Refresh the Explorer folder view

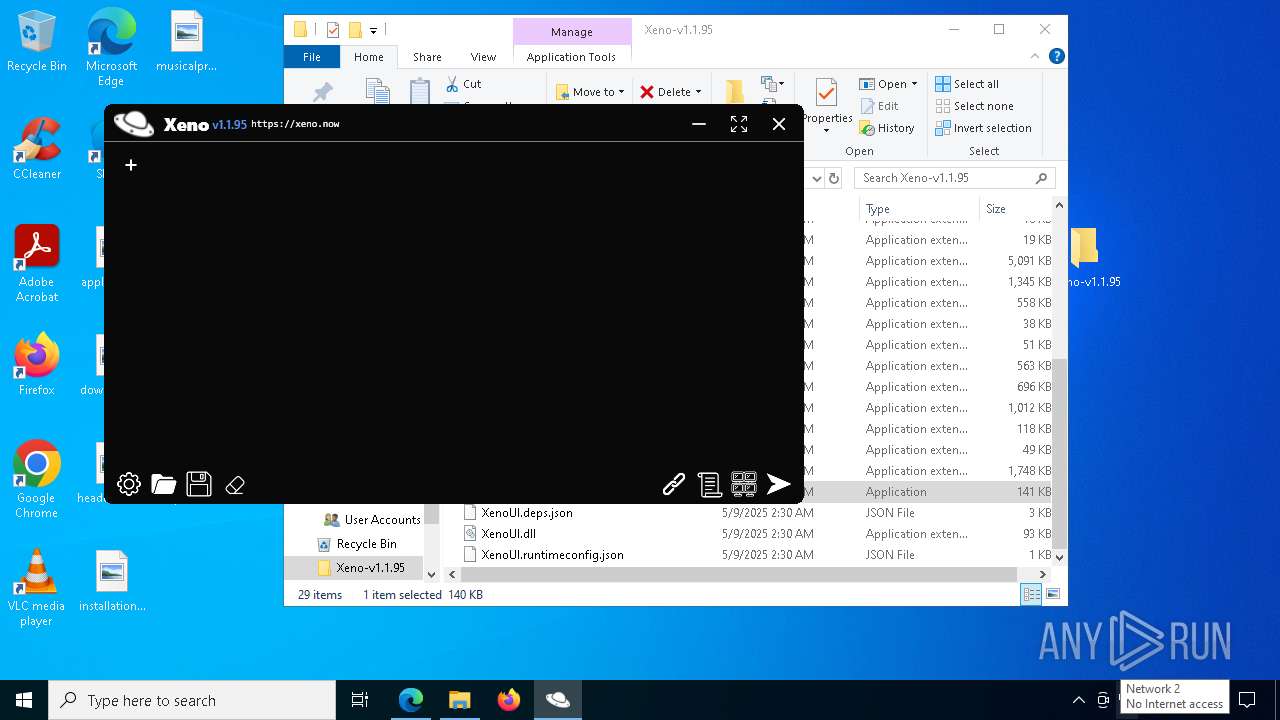click(x=834, y=178)
